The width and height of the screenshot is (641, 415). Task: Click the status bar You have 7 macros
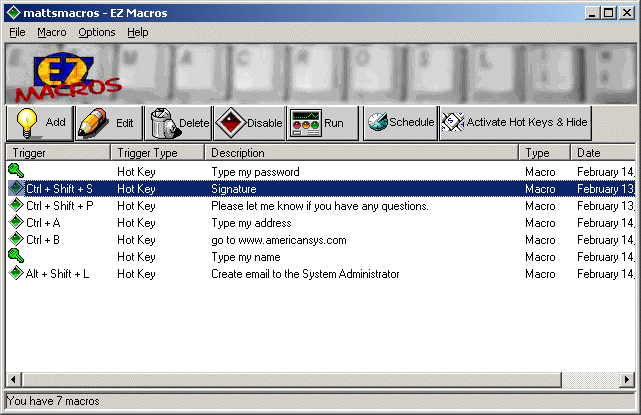(53, 401)
